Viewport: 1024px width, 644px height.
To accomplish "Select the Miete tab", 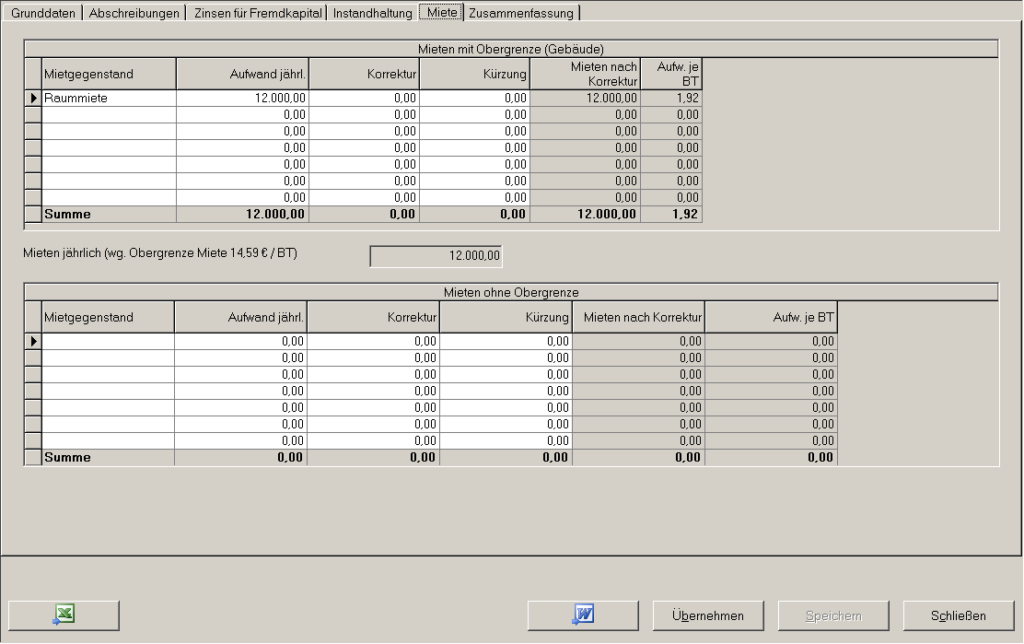I will pos(441,13).
